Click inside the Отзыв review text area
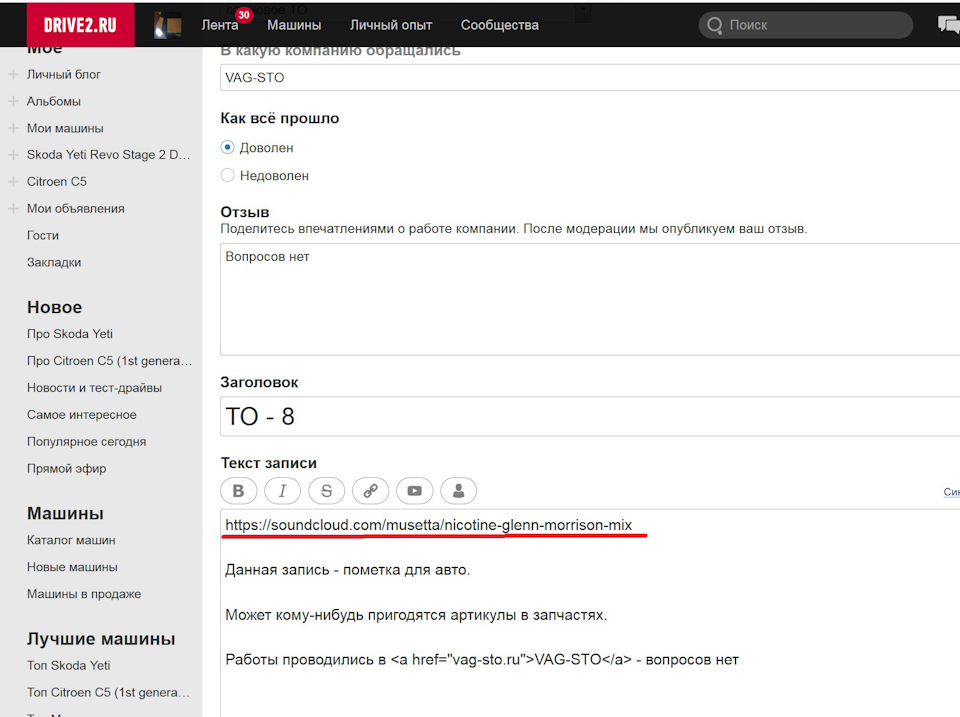The width and height of the screenshot is (960, 717). 590,299
